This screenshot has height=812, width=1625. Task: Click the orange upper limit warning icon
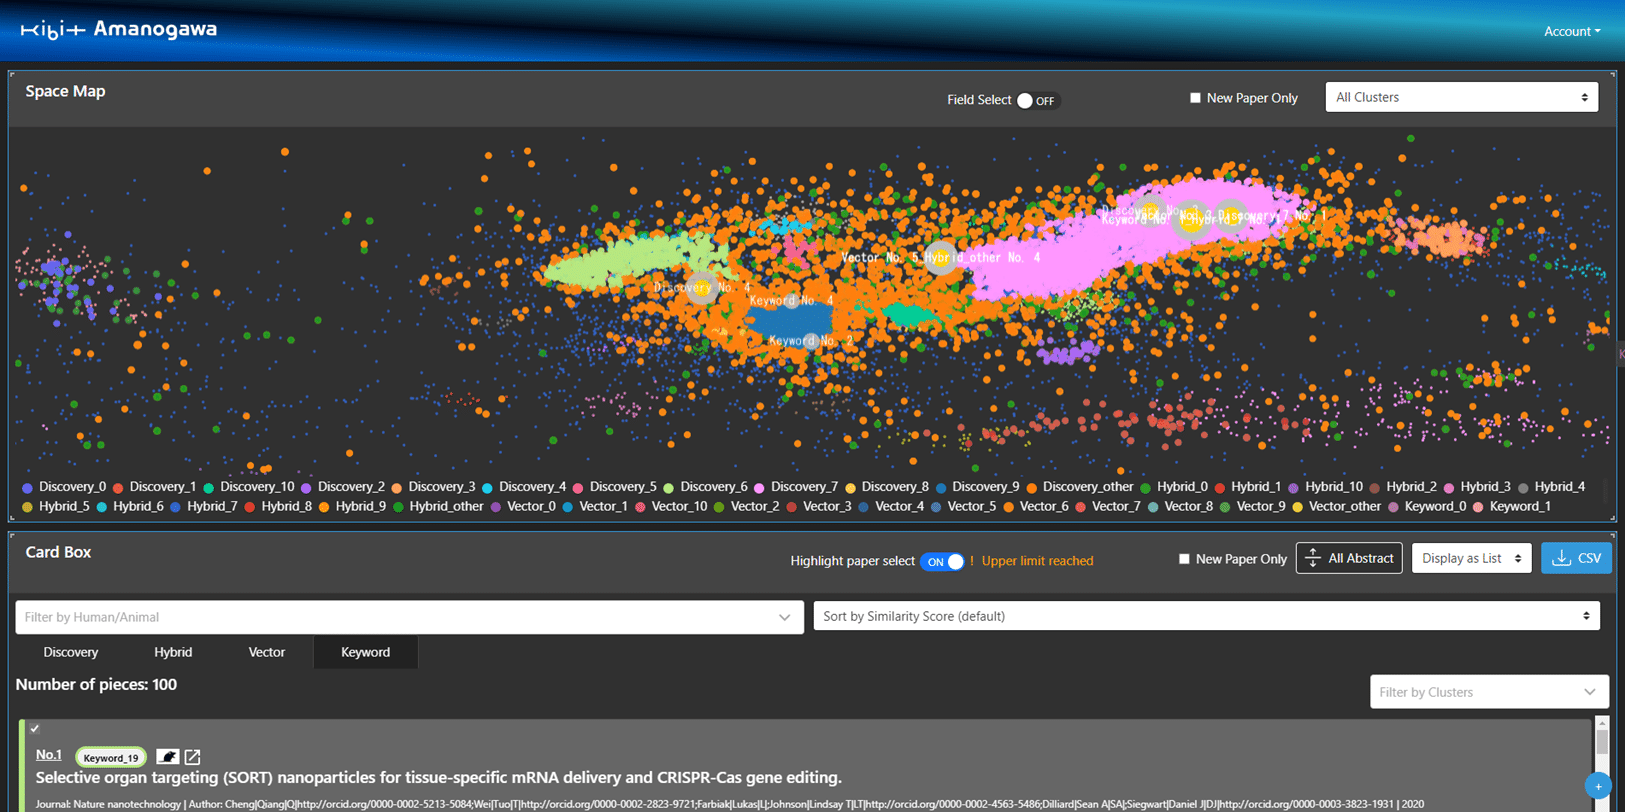972,561
